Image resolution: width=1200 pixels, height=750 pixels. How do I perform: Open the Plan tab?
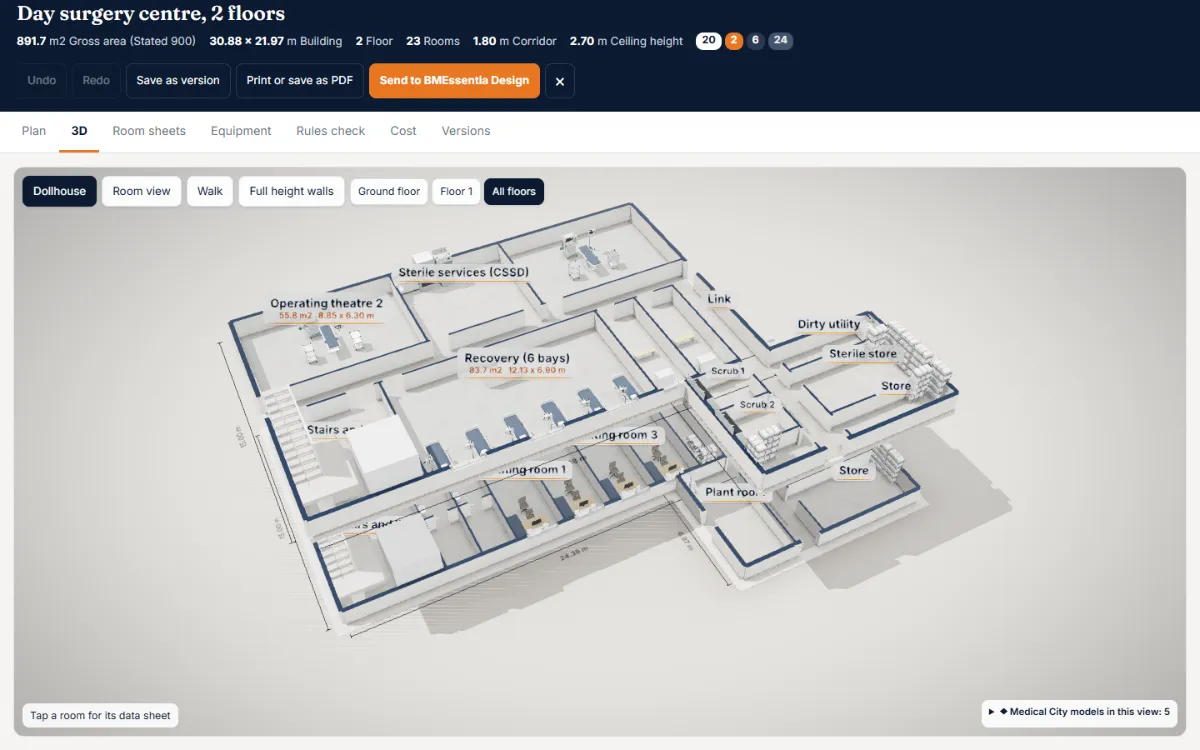click(x=34, y=131)
